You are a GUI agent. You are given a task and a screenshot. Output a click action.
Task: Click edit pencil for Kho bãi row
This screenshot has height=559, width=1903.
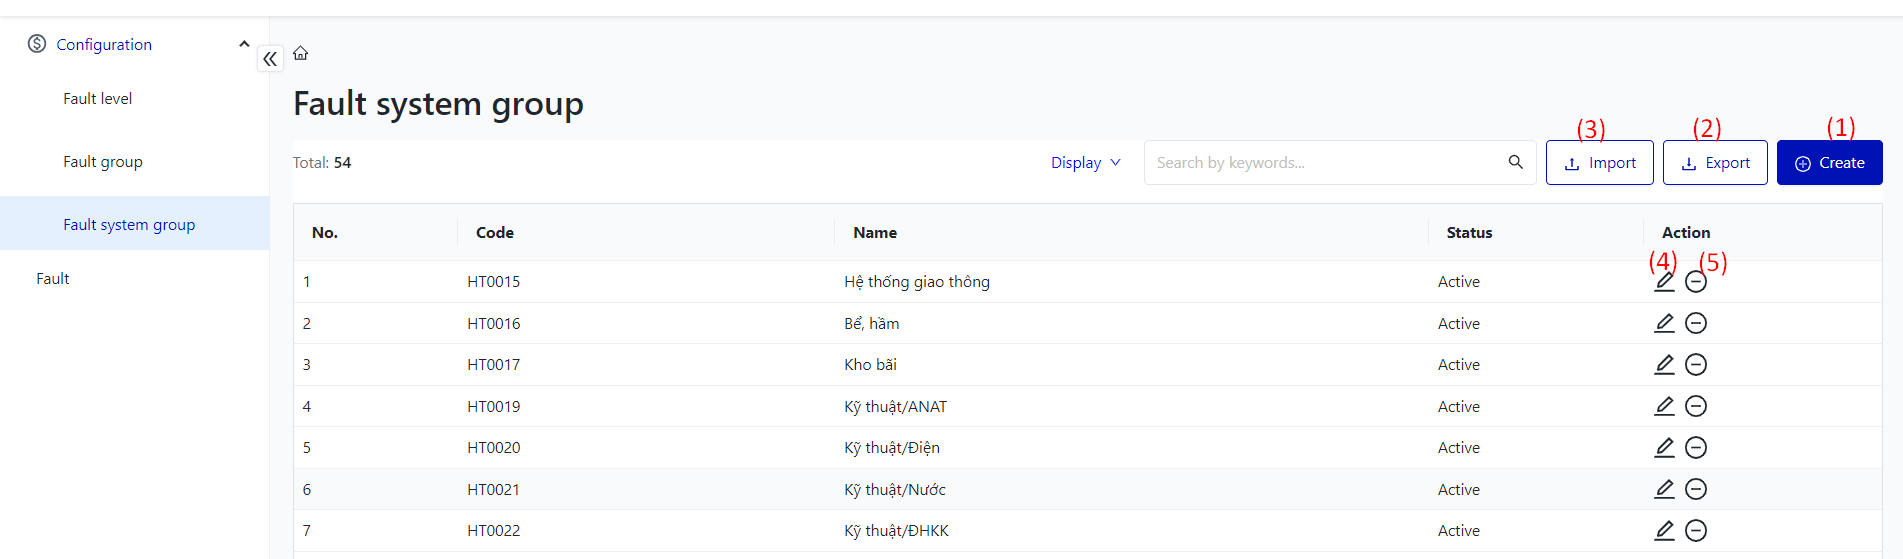(x=1664, y=365)
